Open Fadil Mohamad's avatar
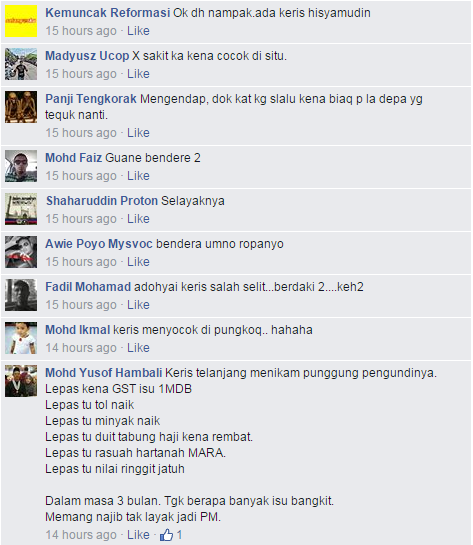The image size is (473, 545). pyautogui.click(x=21, y=295)
